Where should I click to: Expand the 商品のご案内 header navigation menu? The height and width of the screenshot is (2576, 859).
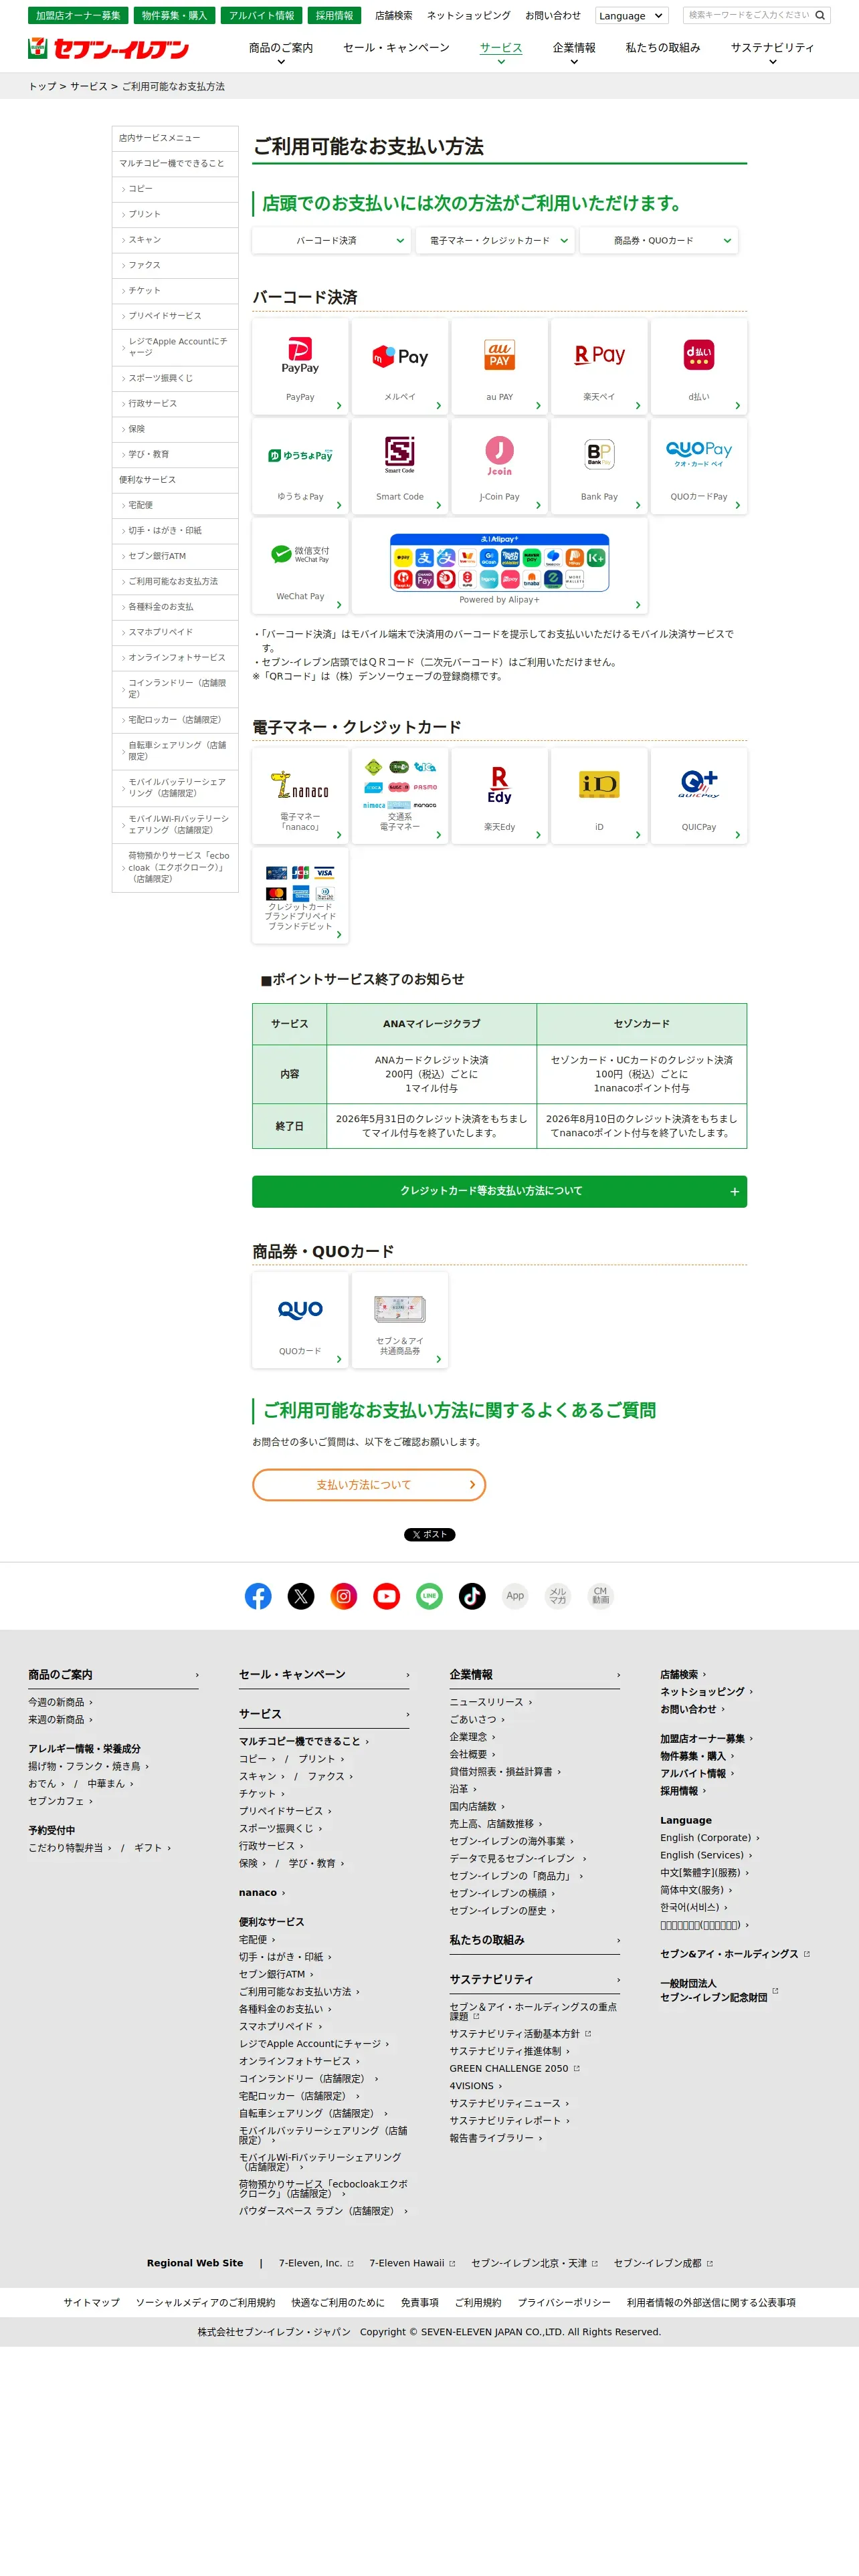pyautogui.click(x=281, y=52)
